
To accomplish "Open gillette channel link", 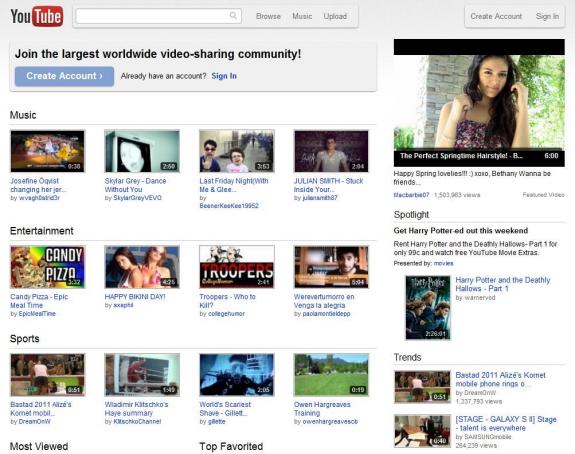I will click(x=216, y=421).
